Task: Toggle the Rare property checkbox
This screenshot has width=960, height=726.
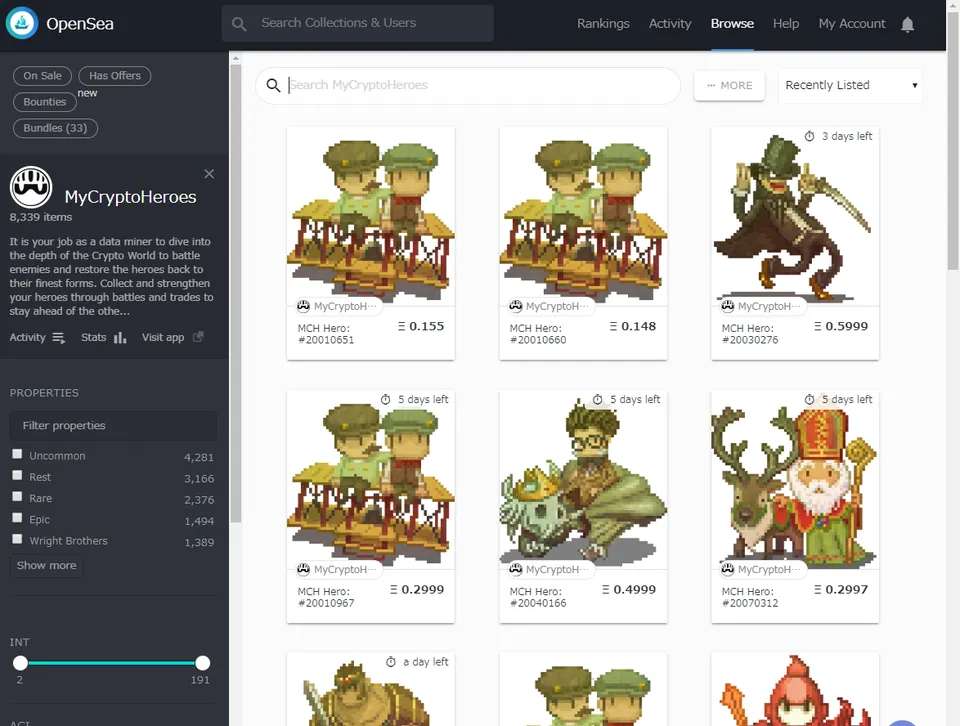Action: [17, 496]
